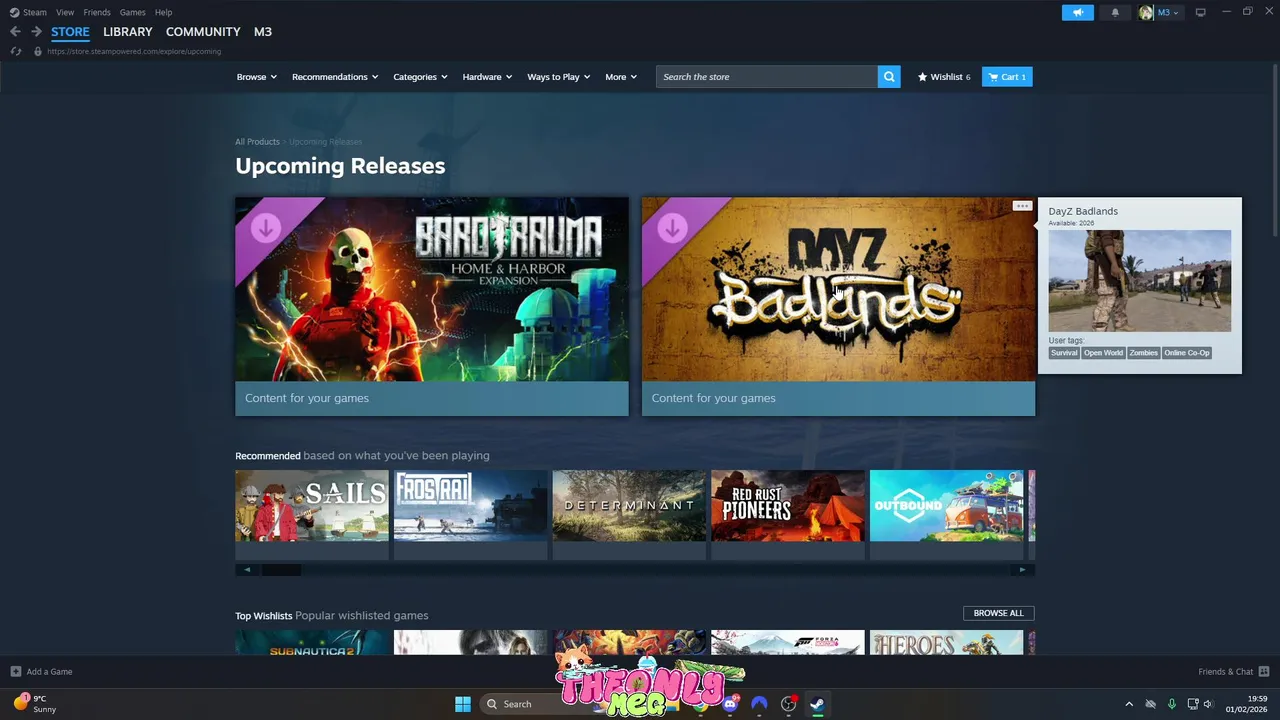
Task: Open the Games menu
Action: click(x=132, y=12)
